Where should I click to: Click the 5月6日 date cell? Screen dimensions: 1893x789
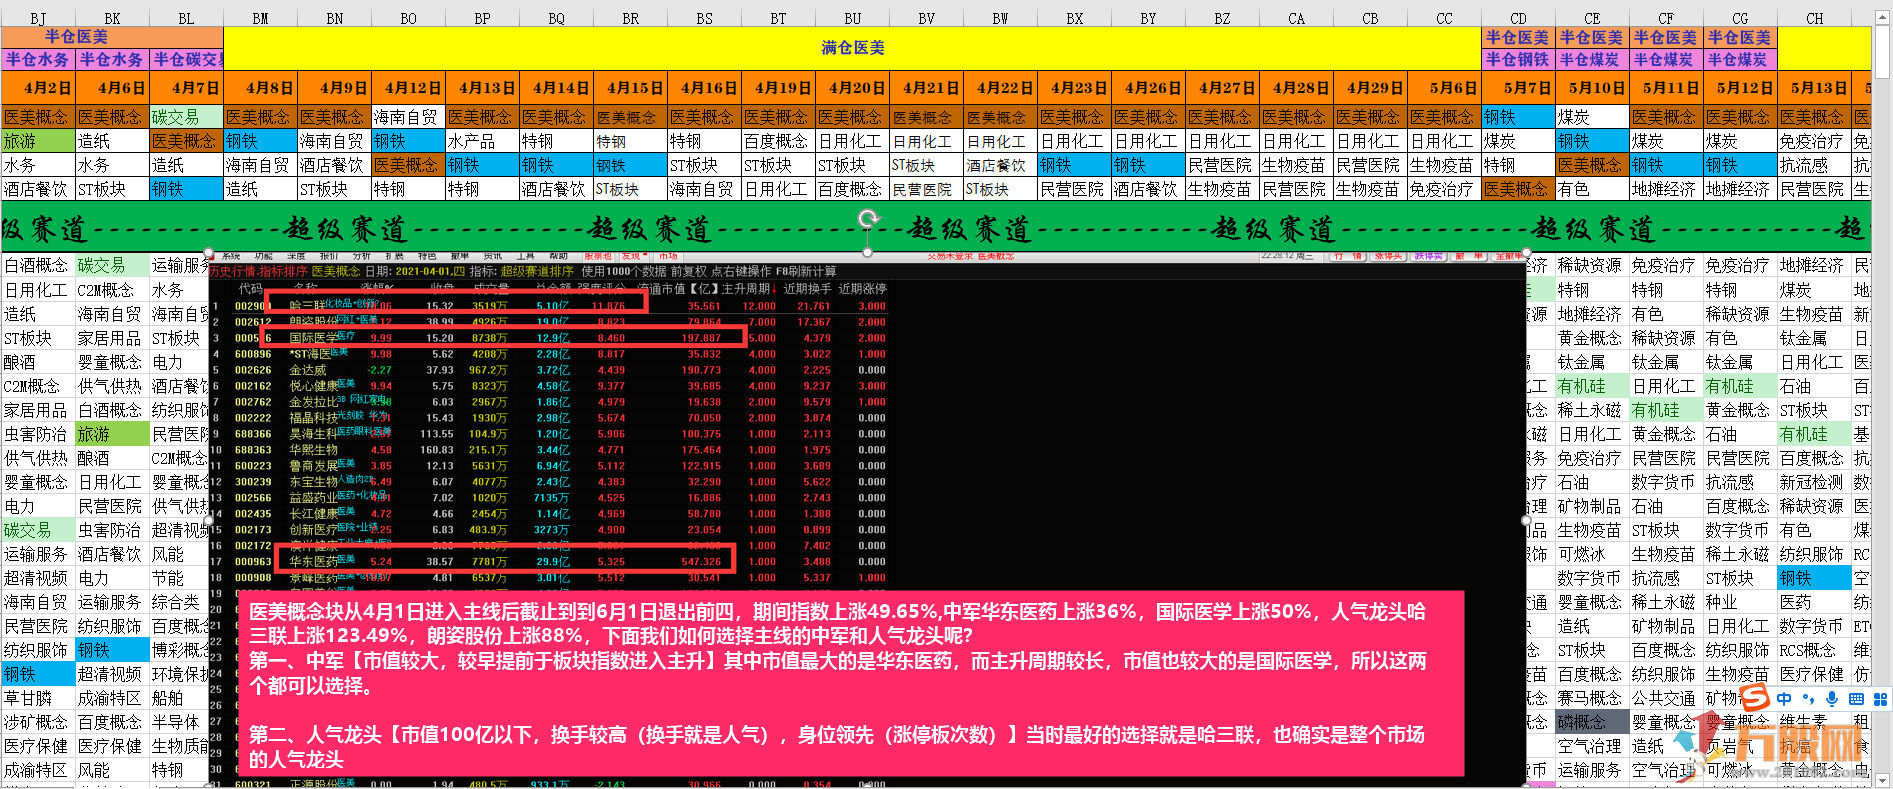point(1444,87)
